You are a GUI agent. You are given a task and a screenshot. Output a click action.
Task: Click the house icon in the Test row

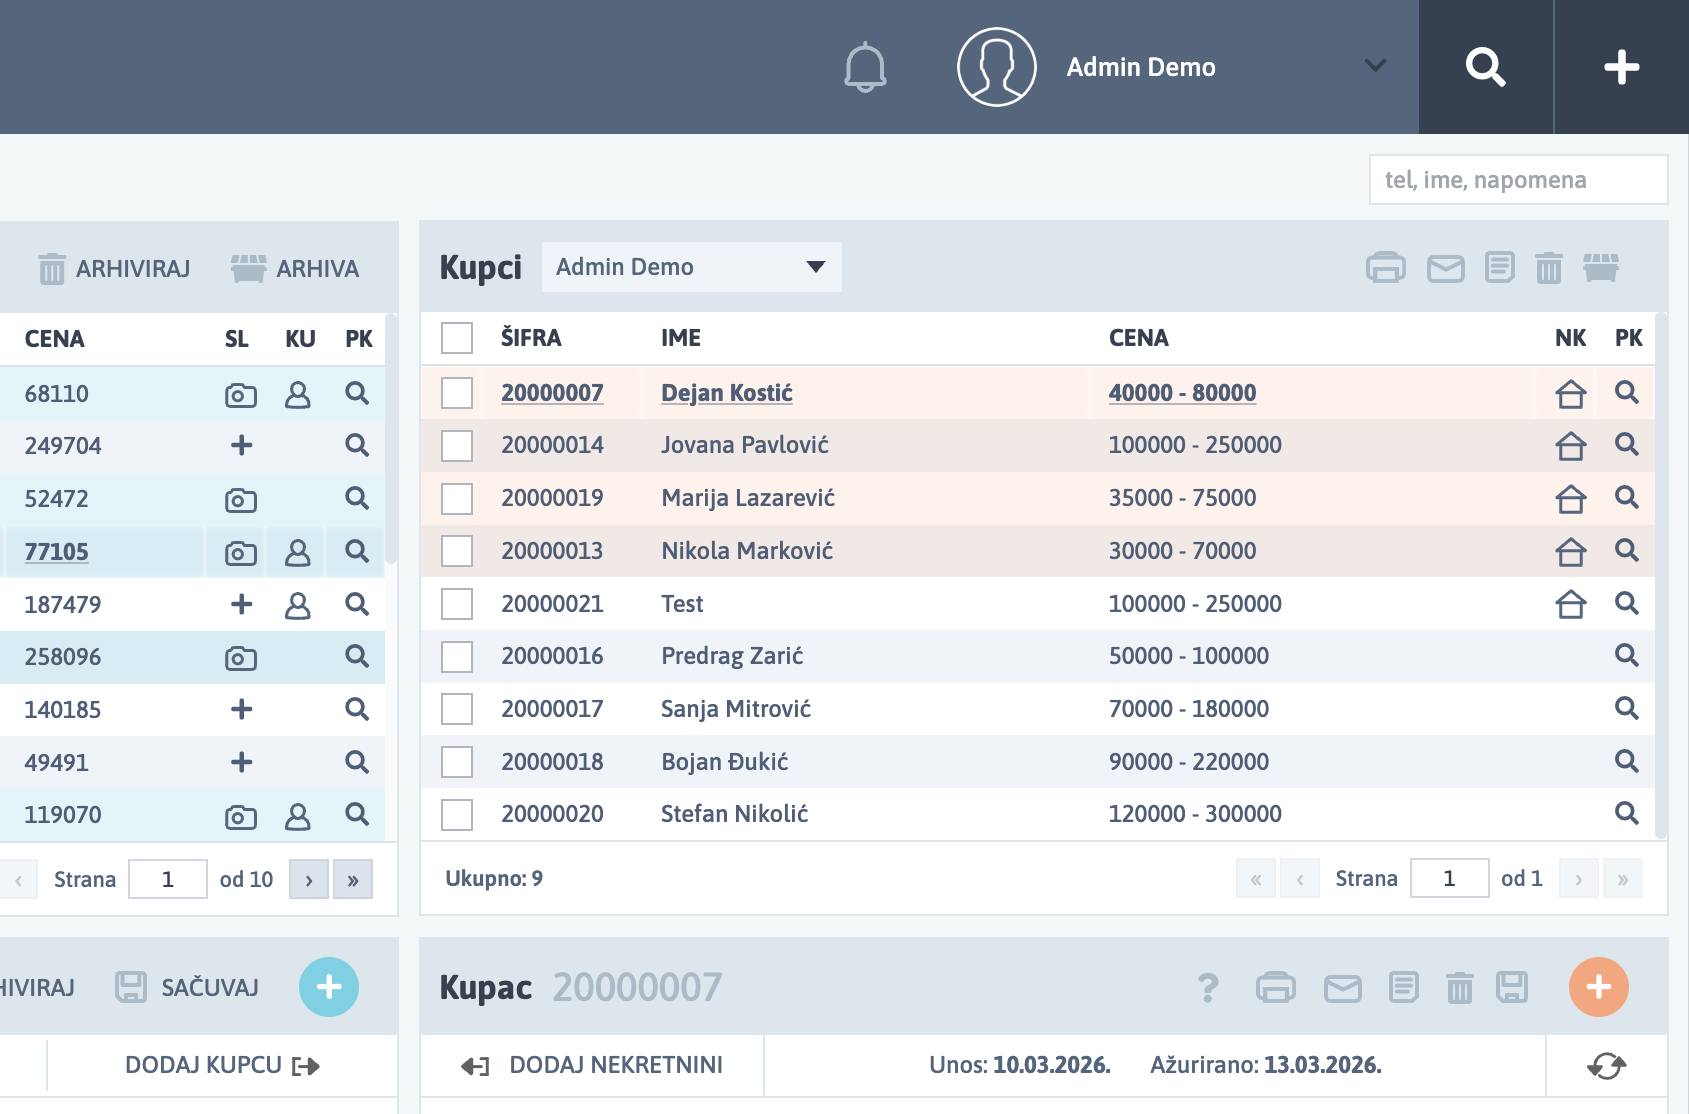click(x=1571, y=604)
